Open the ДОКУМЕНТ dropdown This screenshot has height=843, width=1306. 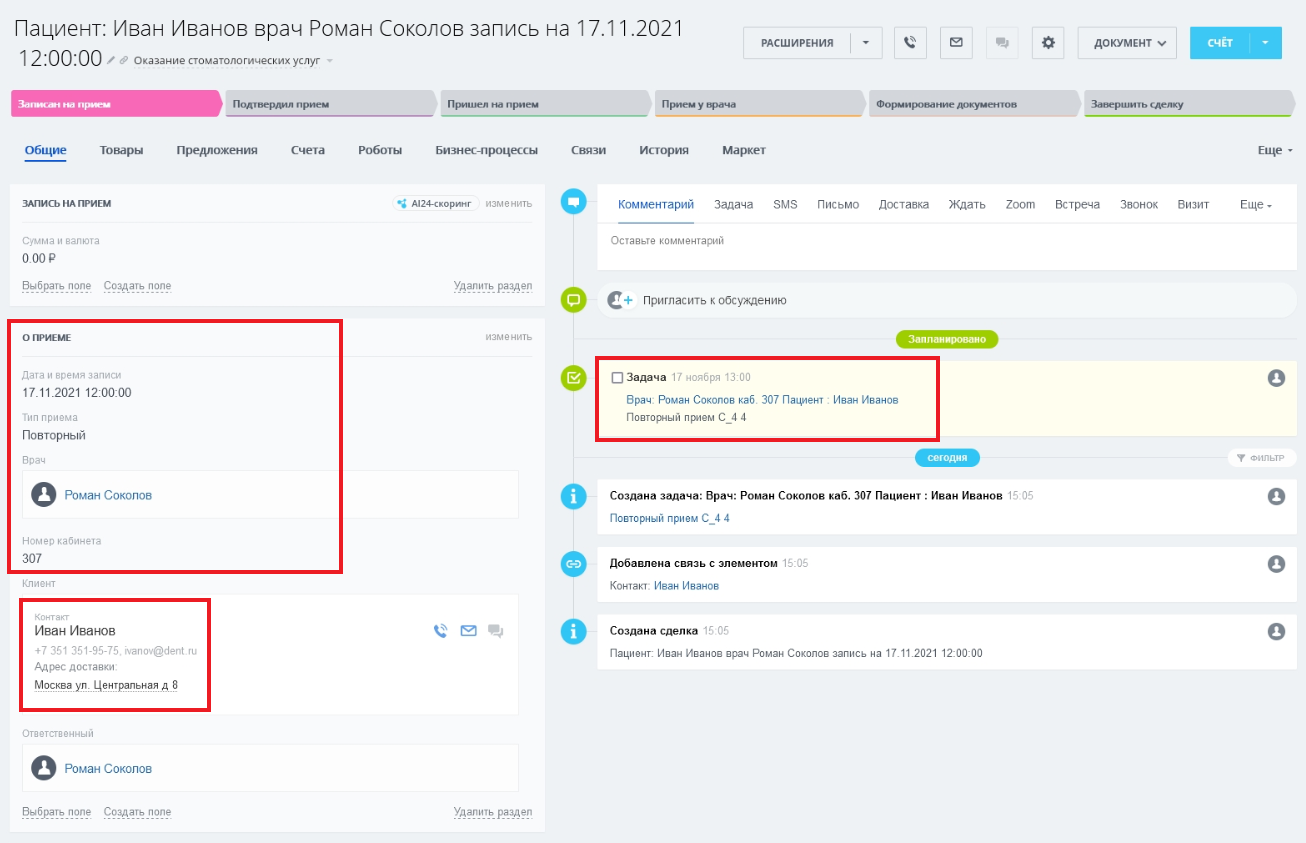click(x=1127, y=43)
